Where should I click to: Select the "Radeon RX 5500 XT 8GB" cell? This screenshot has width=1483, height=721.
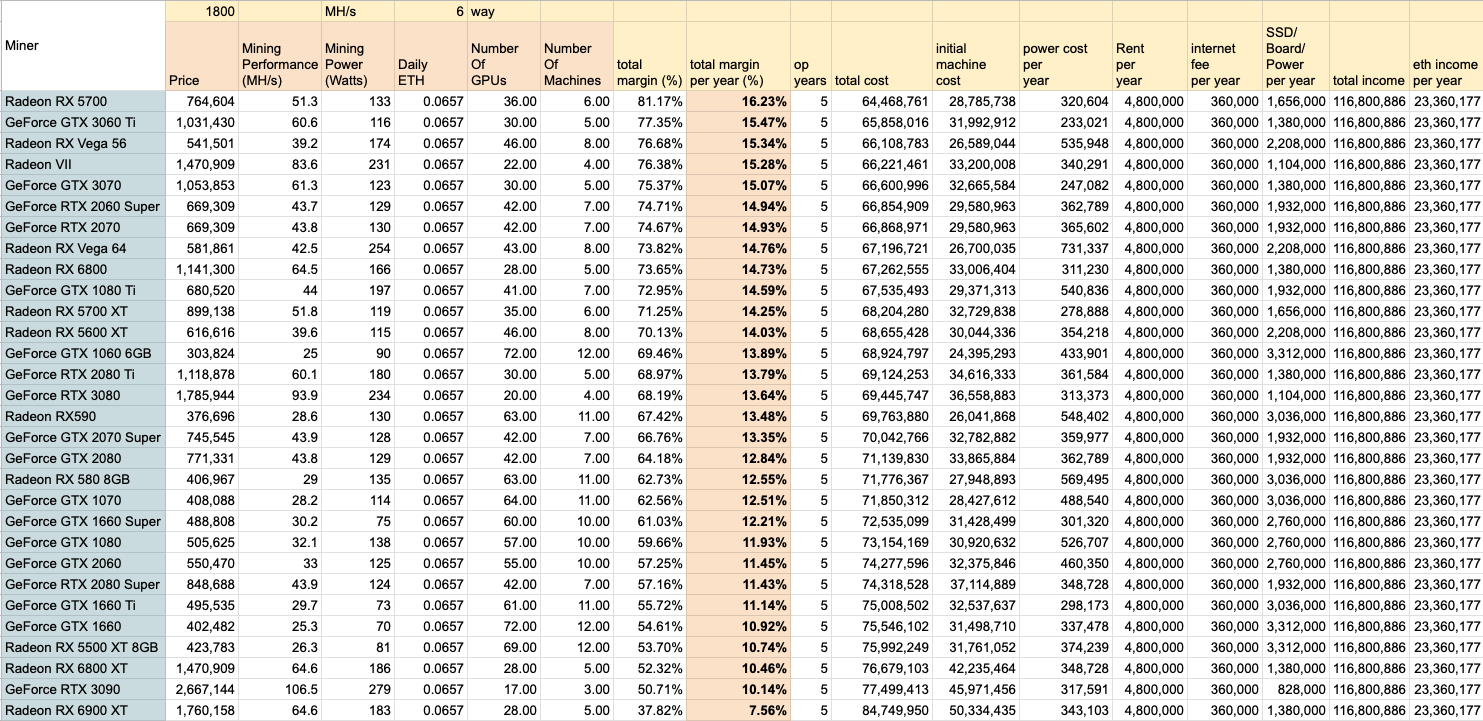[82, 647]
